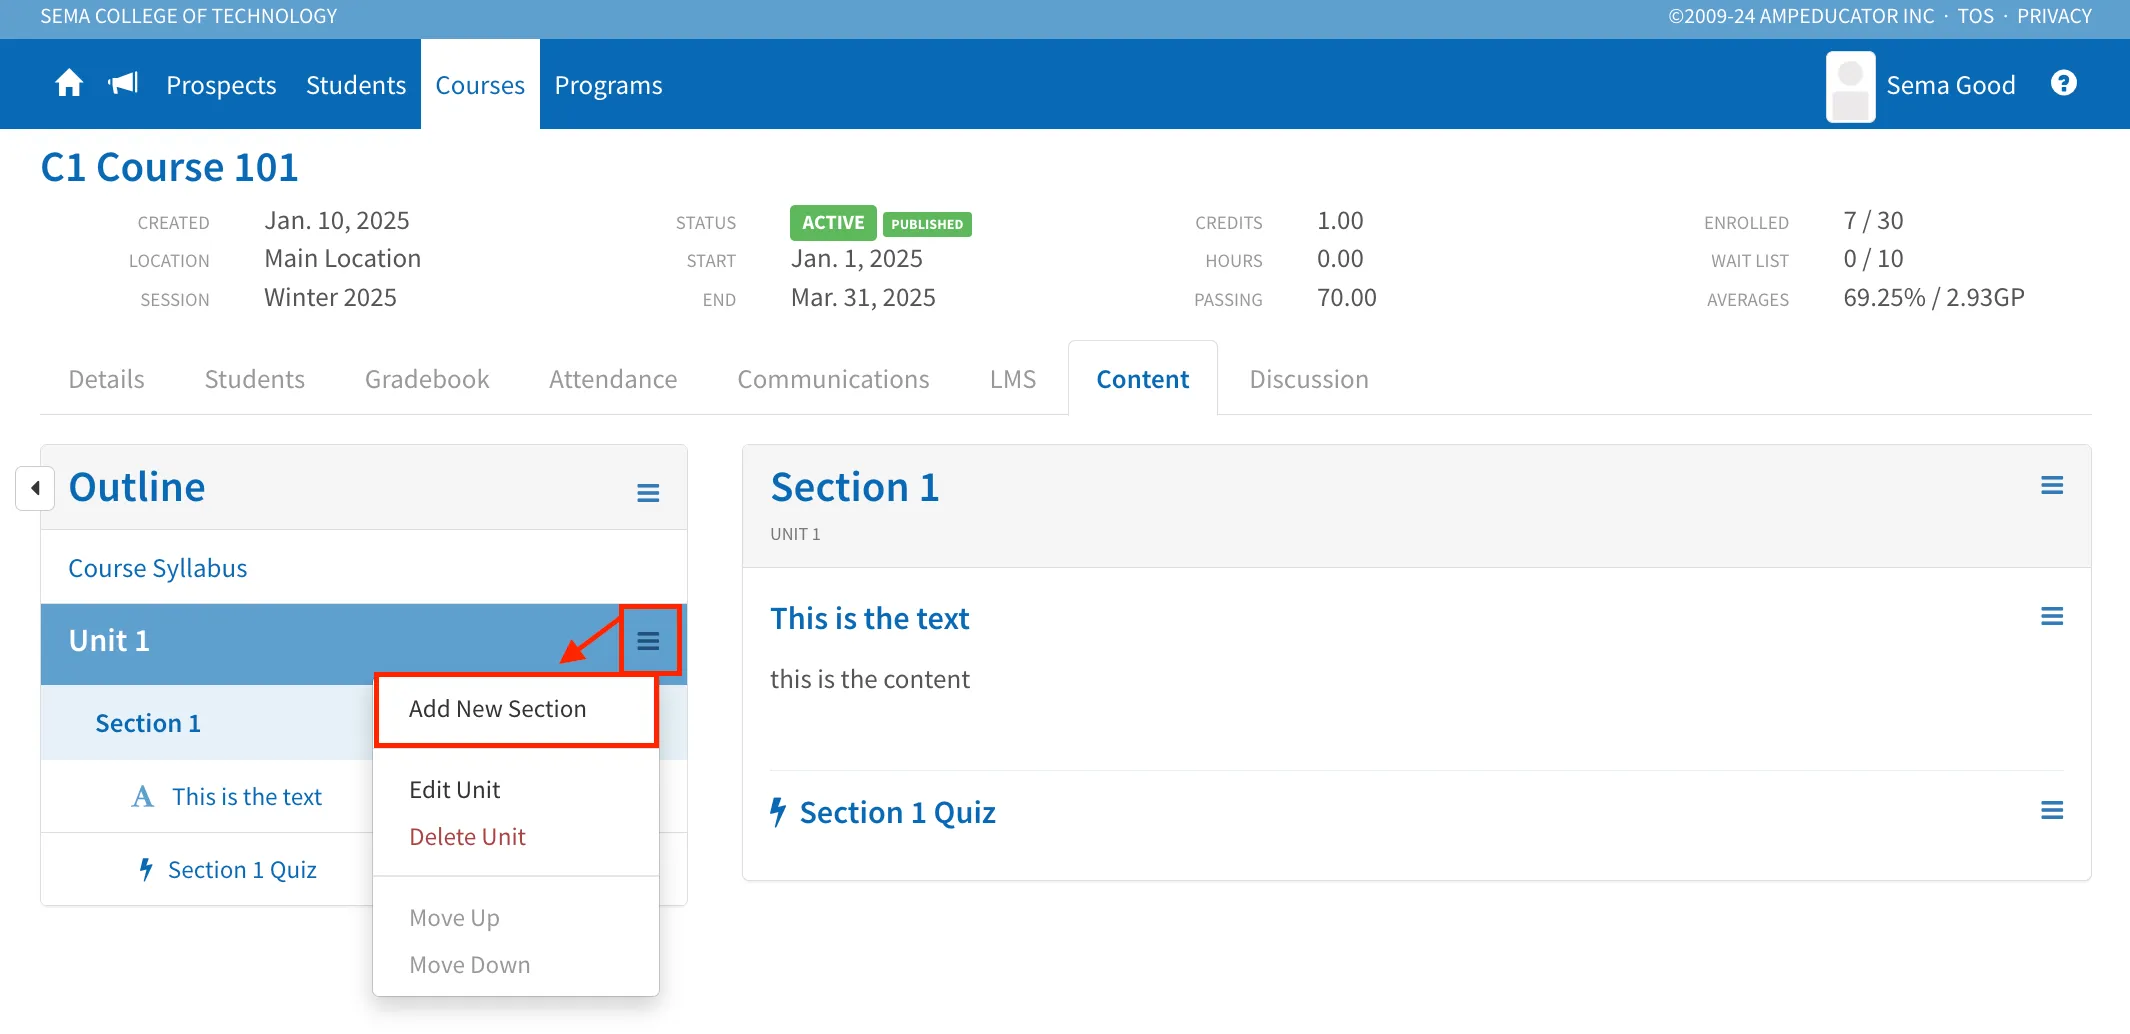Open the Section 1 panel hamburger menu
This screenshot has height=1034, width=2130.
click(x=2052, y=485)
